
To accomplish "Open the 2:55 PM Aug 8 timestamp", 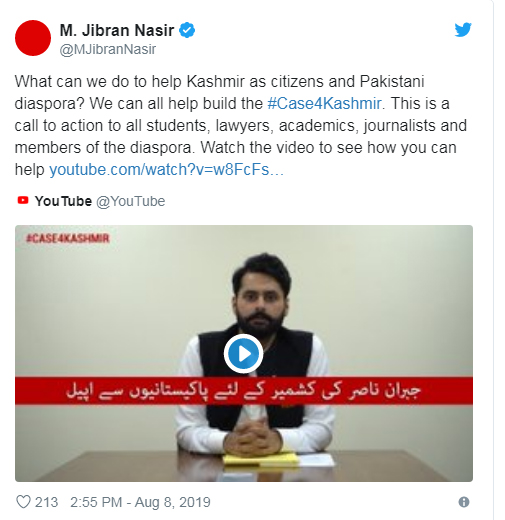I will point(140,502).
